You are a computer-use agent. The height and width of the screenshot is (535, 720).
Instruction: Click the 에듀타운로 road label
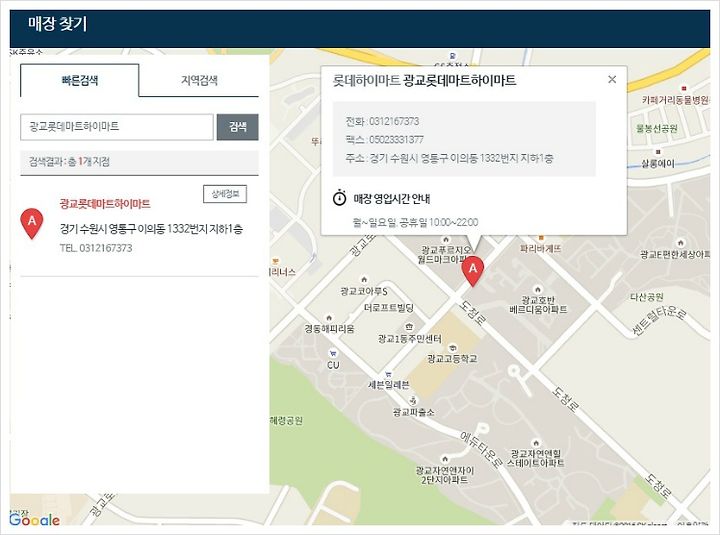point(481,449)
